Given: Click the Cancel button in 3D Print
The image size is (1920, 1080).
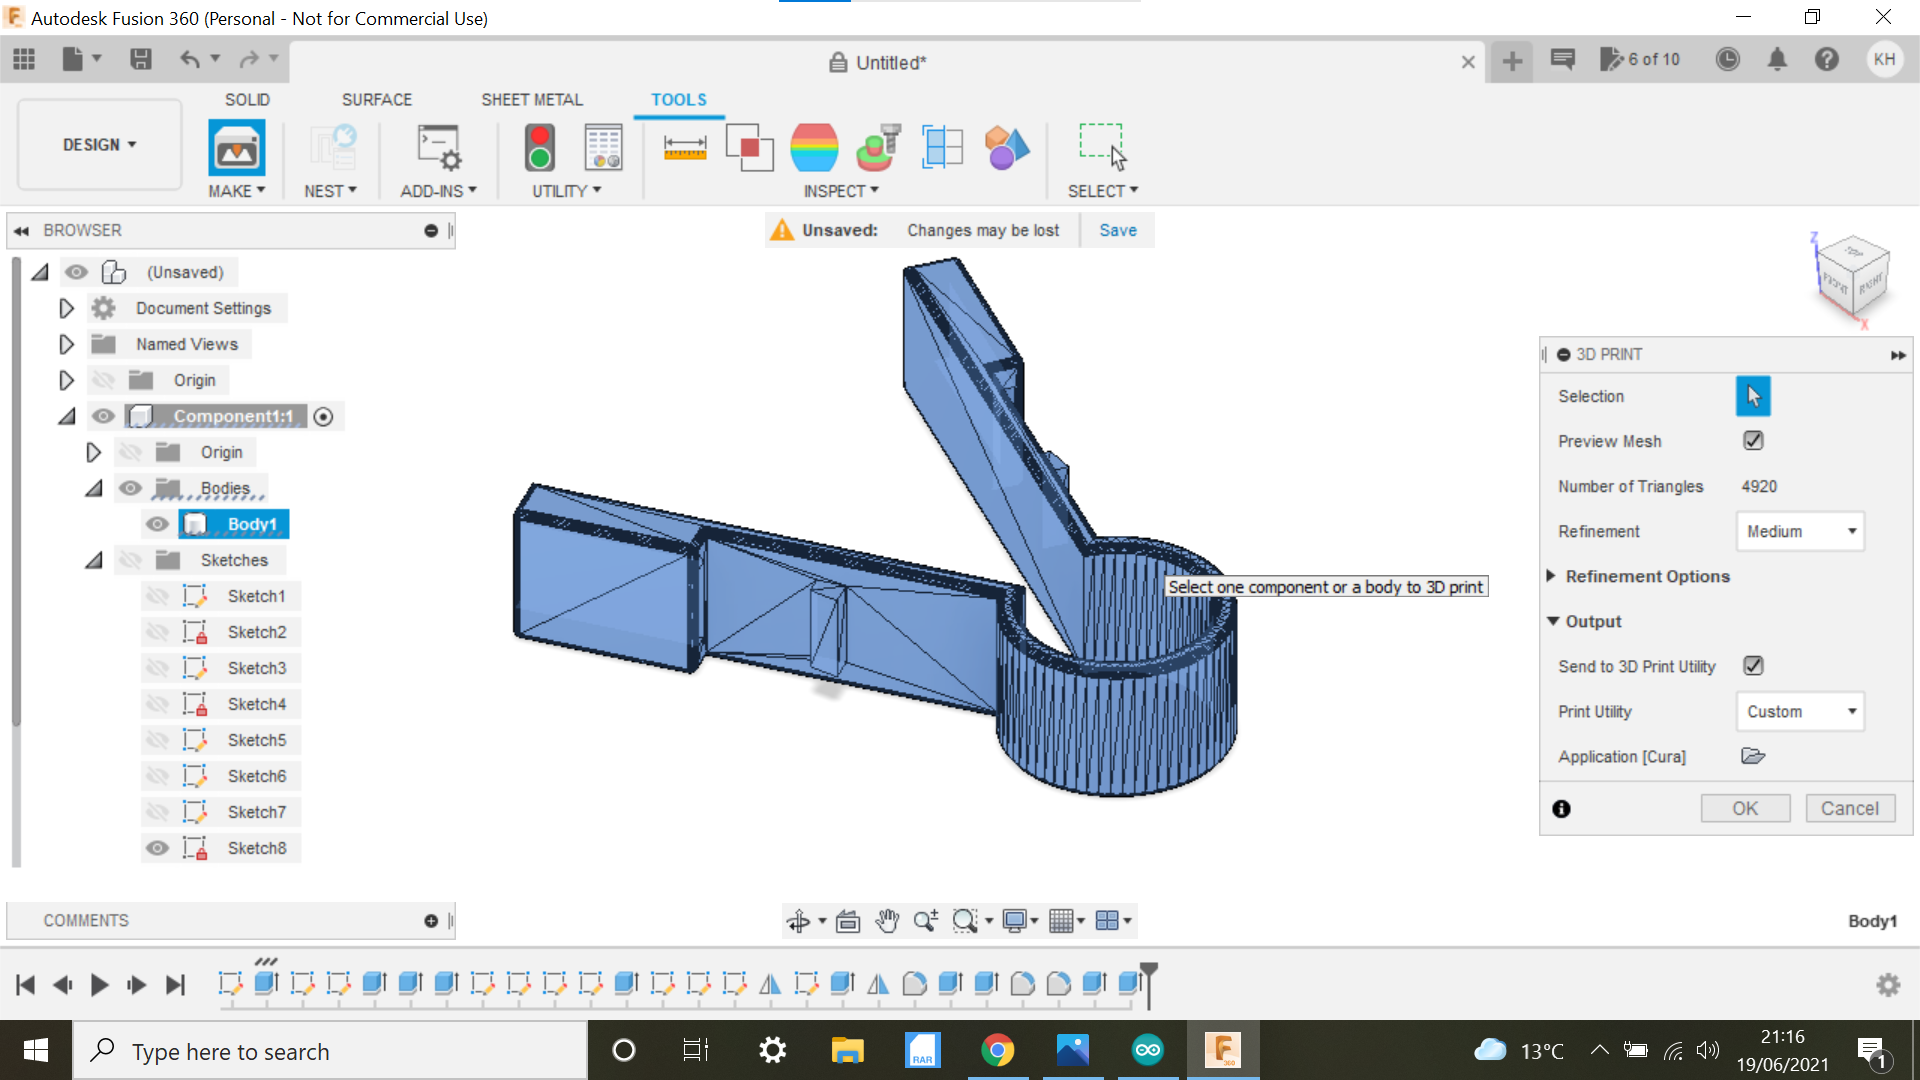Looking at the screenshot, I should (1849, 808).
